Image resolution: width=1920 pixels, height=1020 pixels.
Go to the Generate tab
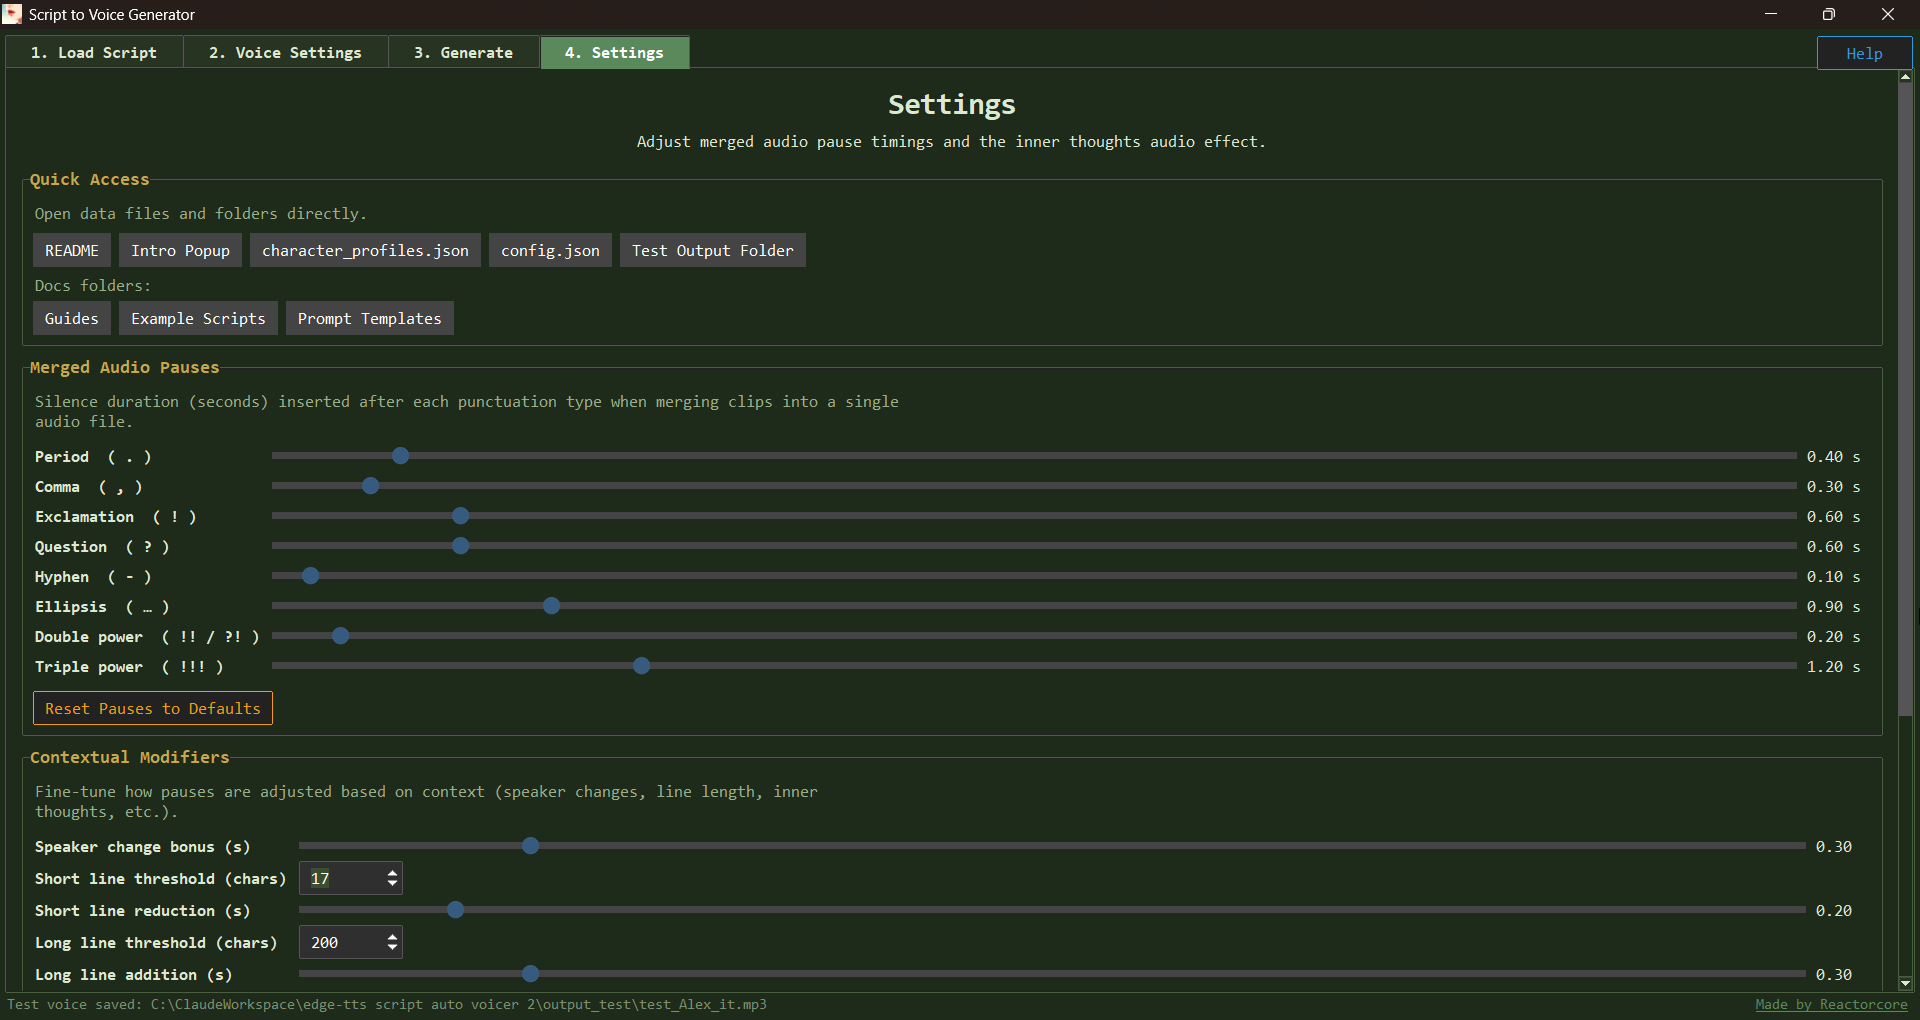(x=463, y=53)
